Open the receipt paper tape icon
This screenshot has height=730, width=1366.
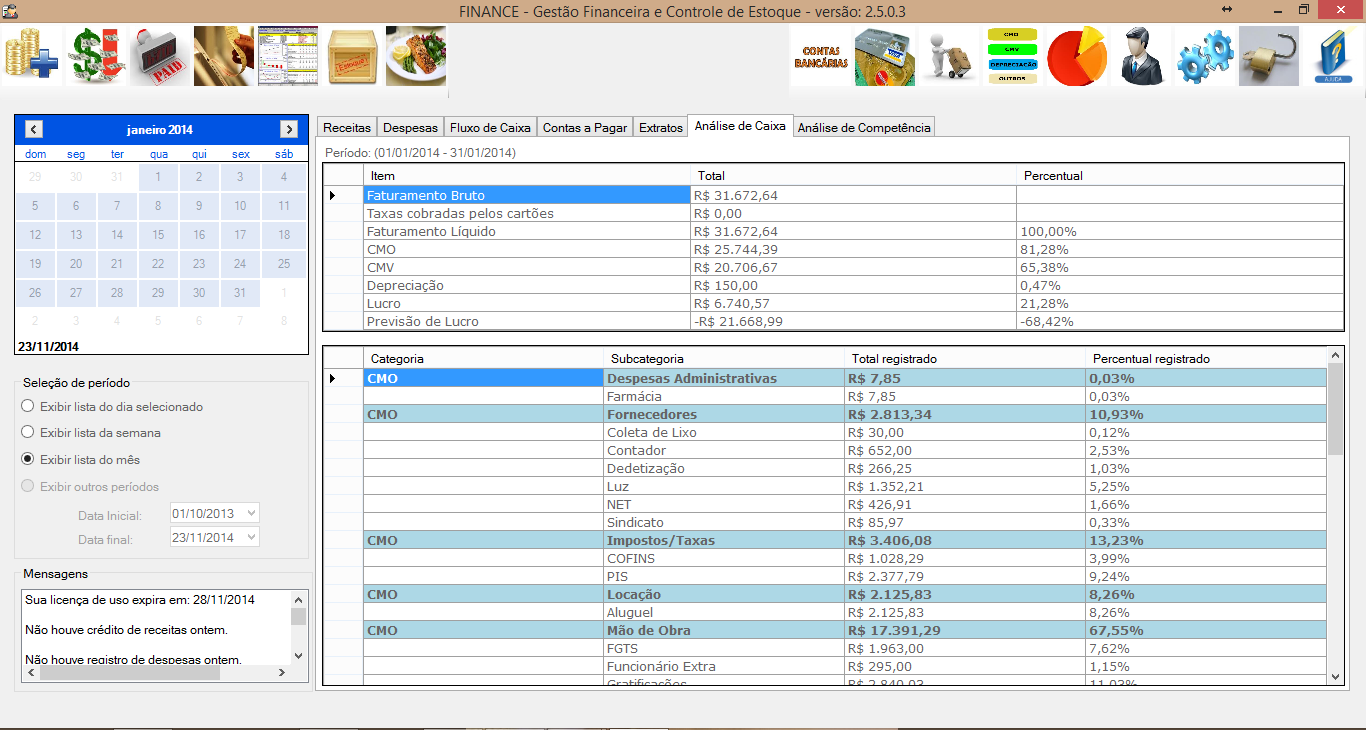(223, 56)
